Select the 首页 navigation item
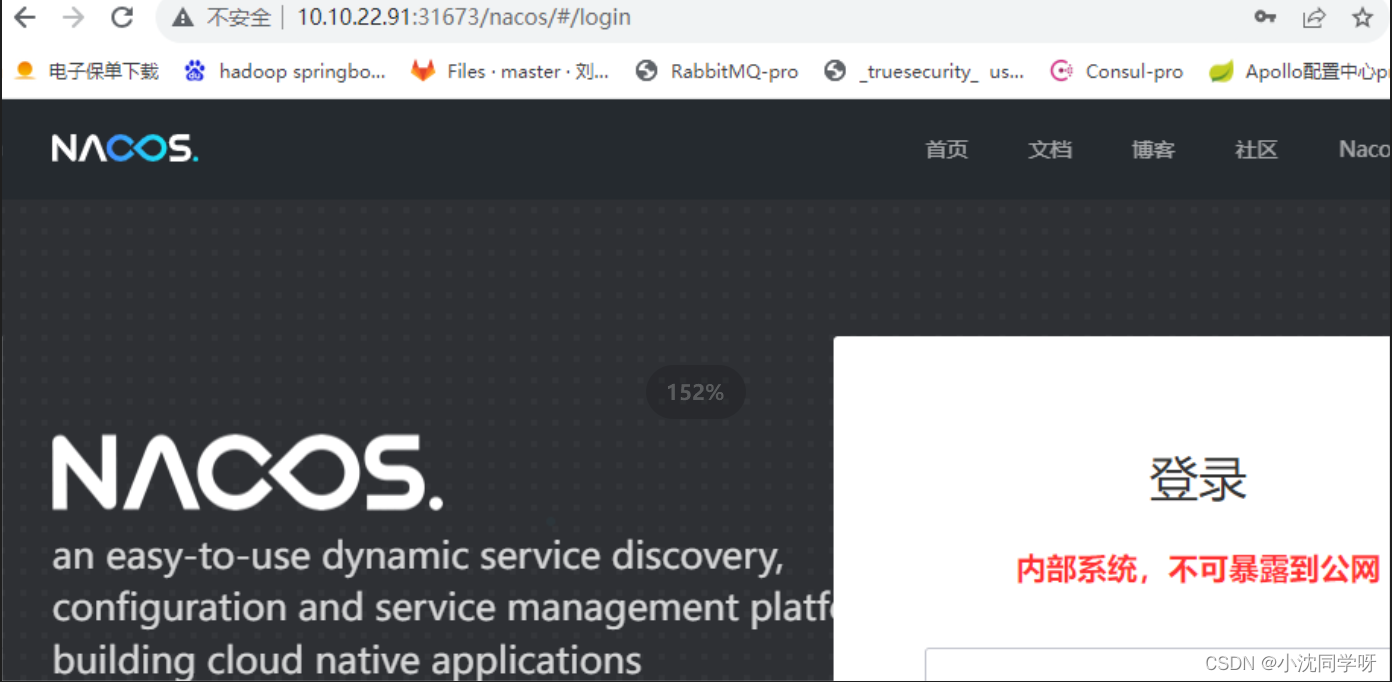Screen dimensions: 1392x682 (946, 149)
